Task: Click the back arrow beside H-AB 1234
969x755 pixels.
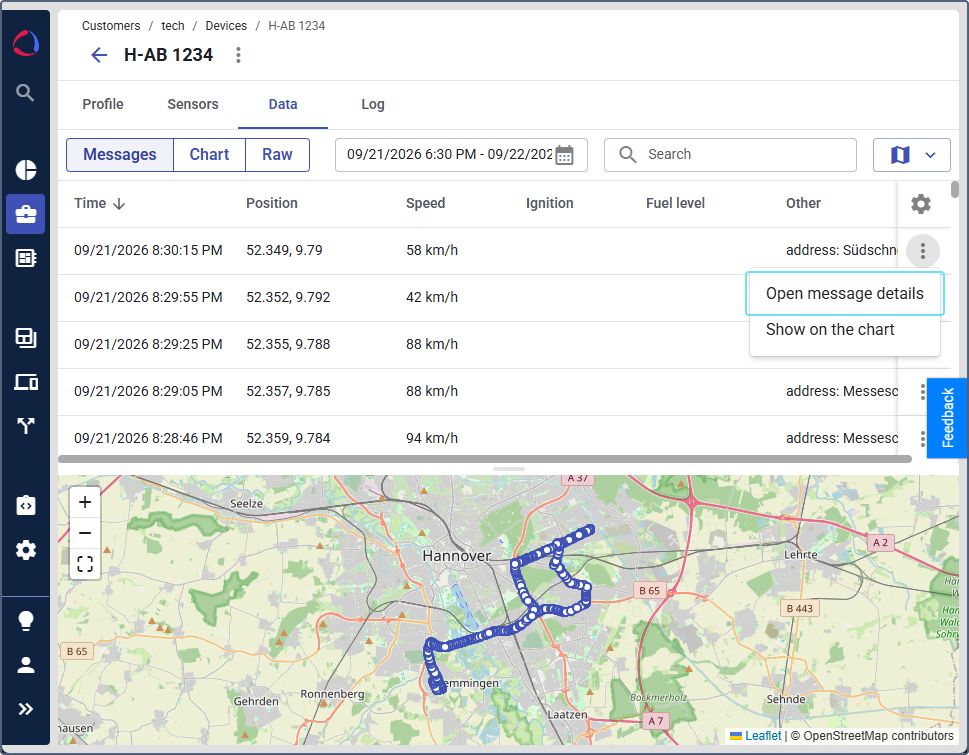Action: point(99,55)
